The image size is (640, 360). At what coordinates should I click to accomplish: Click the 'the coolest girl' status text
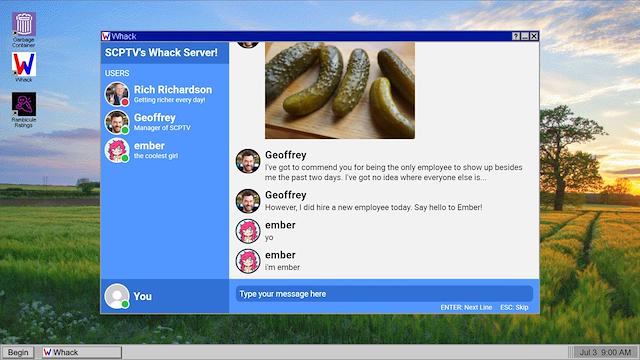tap(156, 156)
